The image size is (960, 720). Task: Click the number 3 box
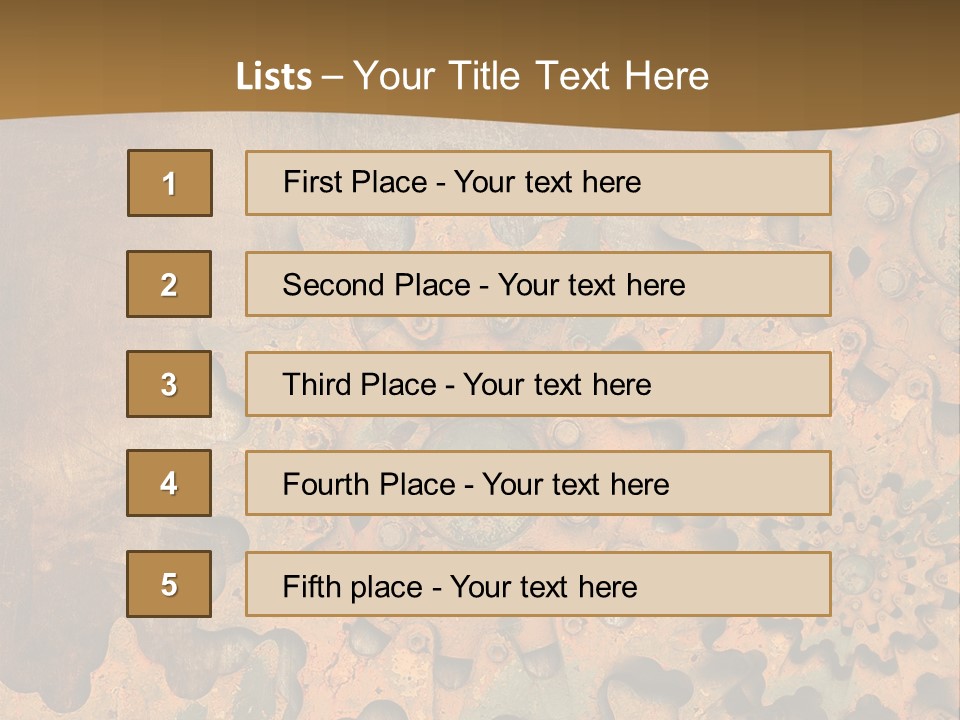[x=169, y=384]
